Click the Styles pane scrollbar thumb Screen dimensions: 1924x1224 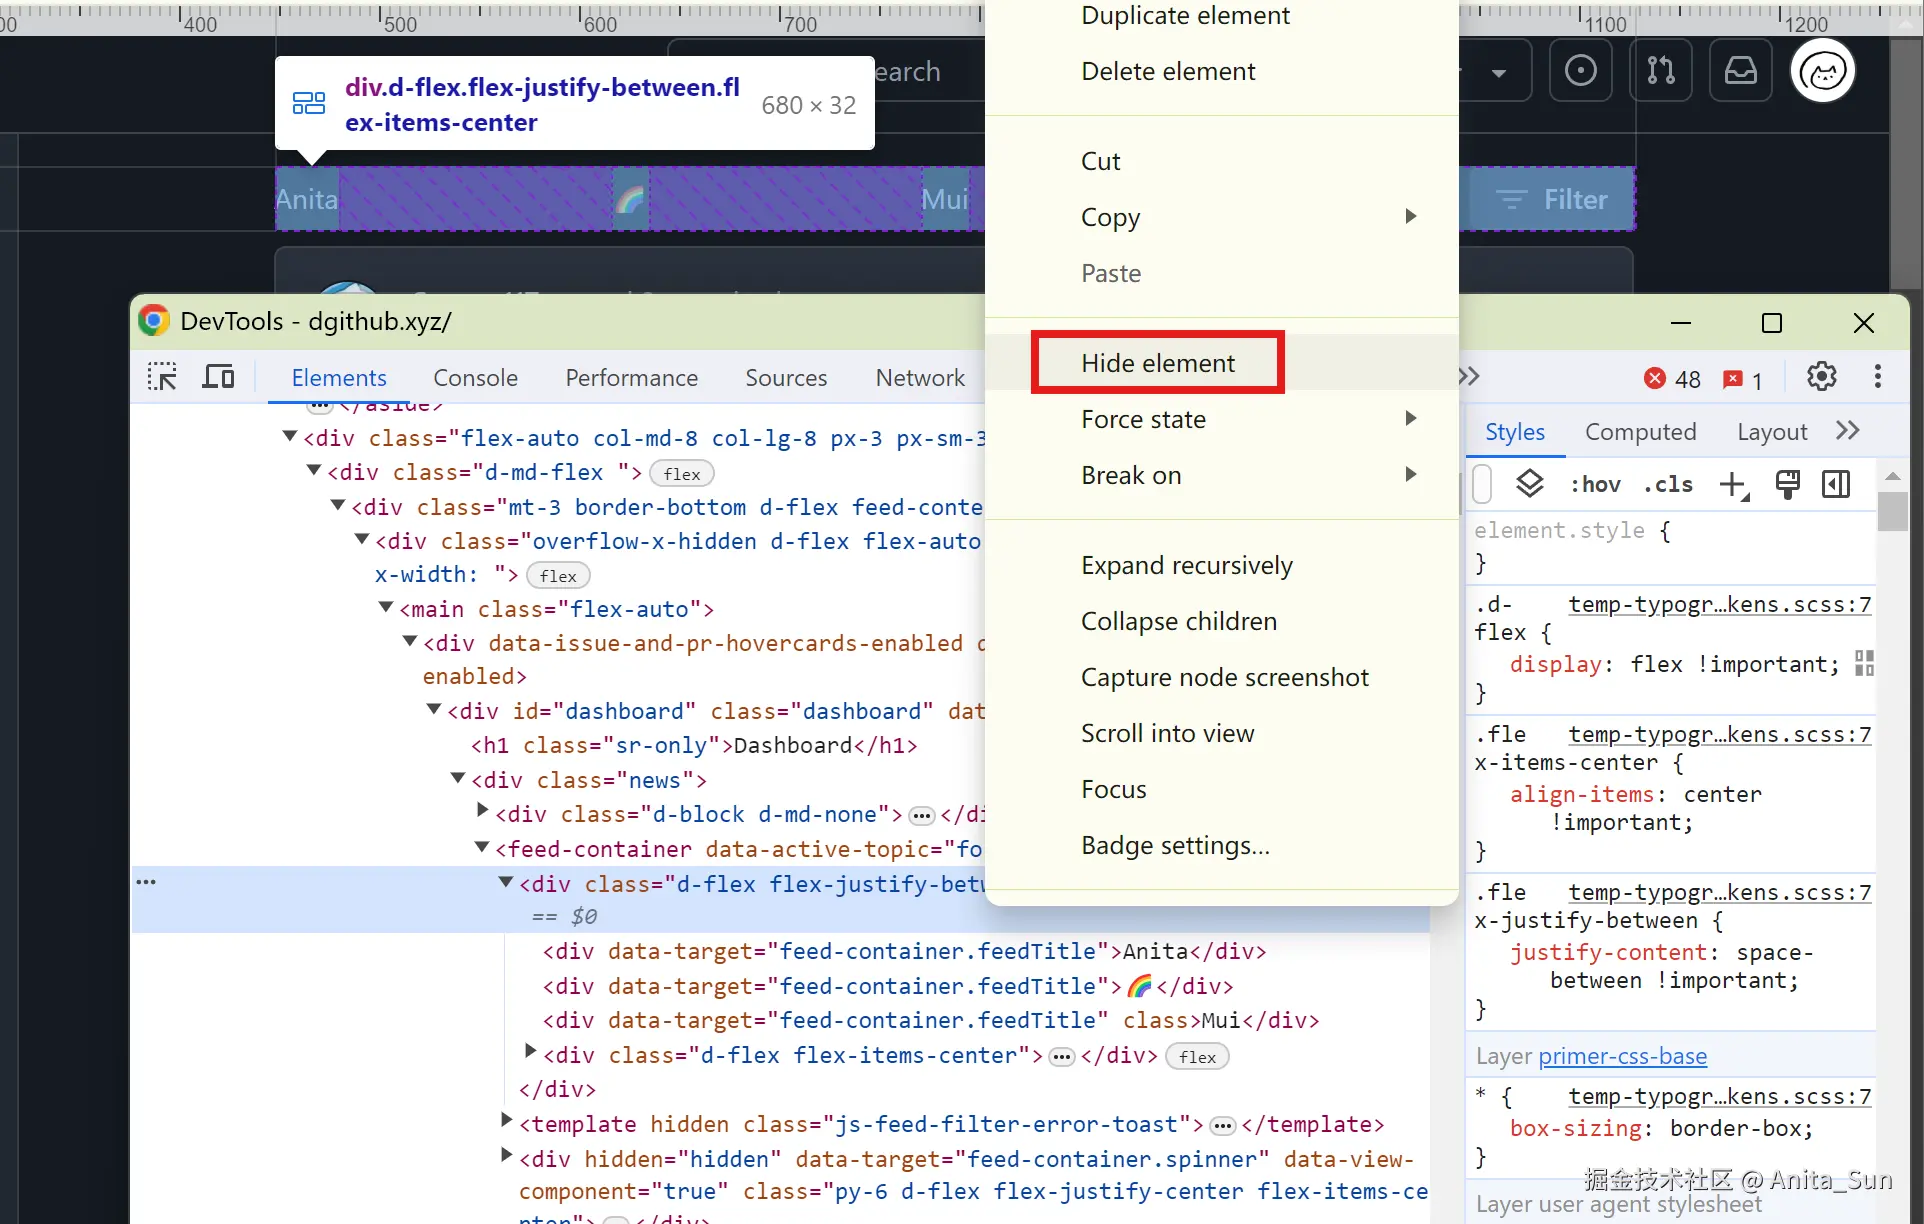pyautogui.click(x=1892, y=512)
